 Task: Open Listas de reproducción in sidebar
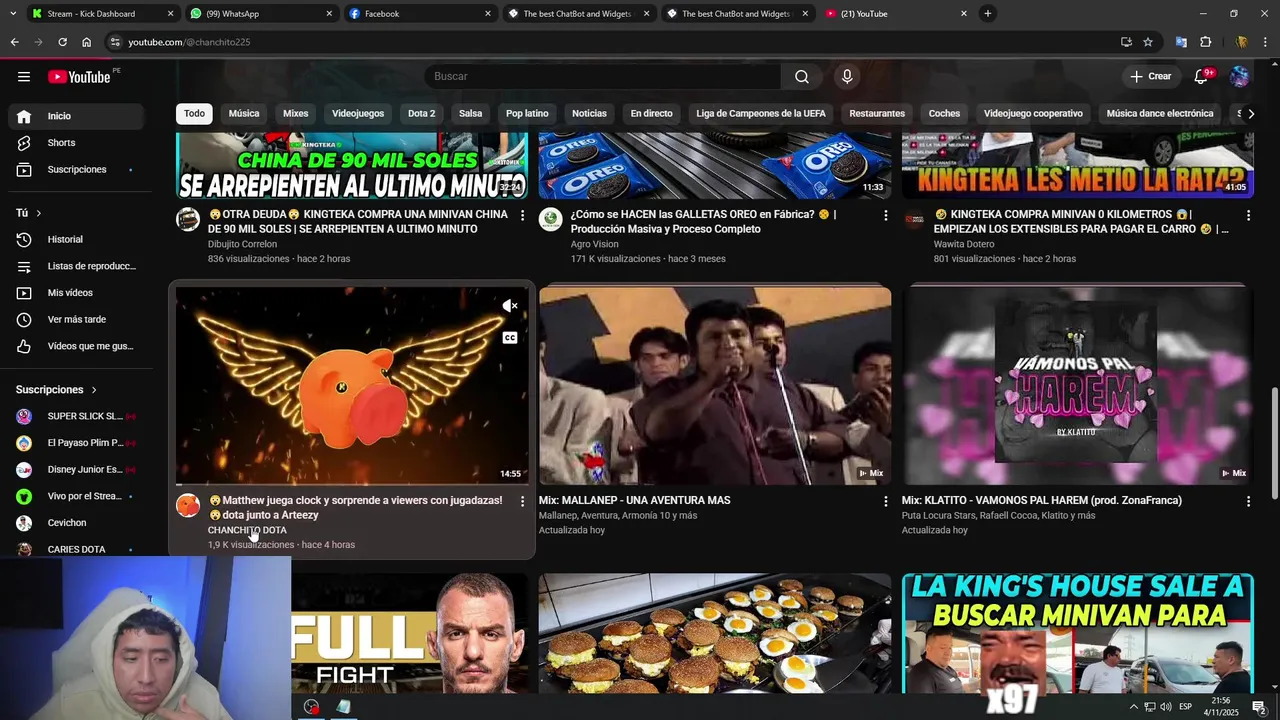click(76, 266)
